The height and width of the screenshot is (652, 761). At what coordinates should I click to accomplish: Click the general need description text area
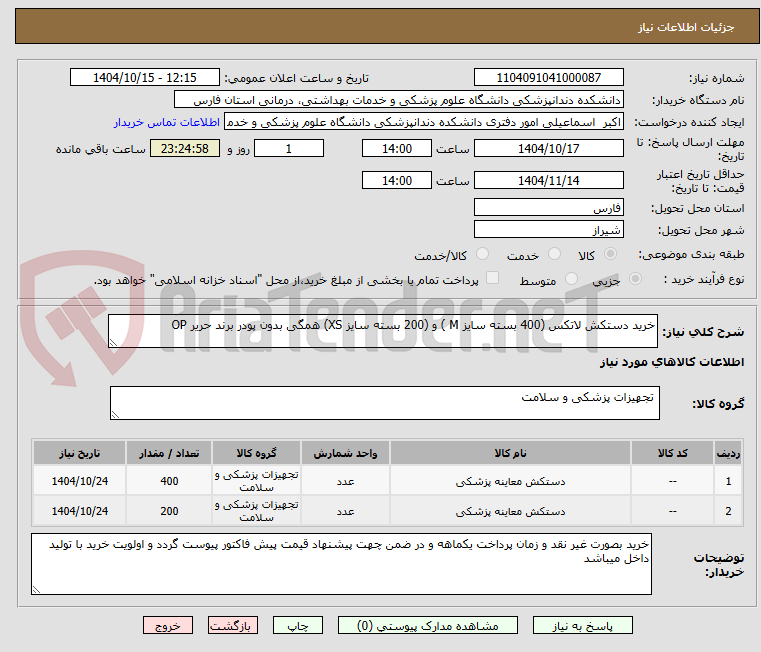tap(383, 331)
